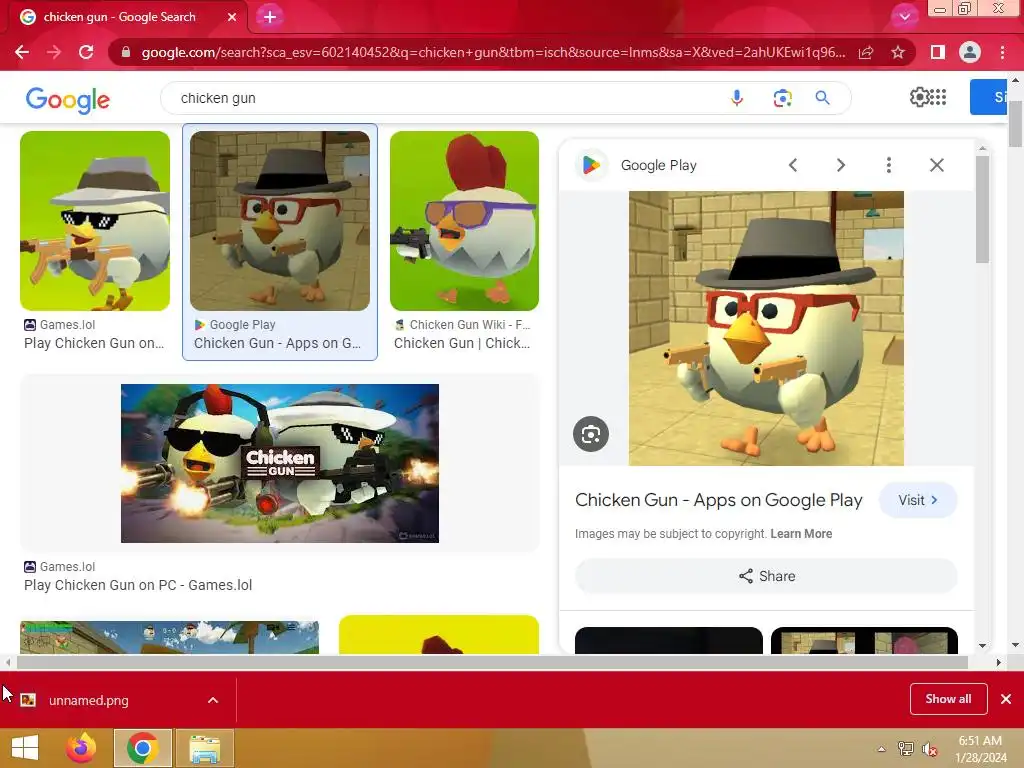Image resolution: width=1024 pixels, height=768 pixels.
Task: Open Games.lol chicken with sunglasses thumbnail
Action: point(95,221)
